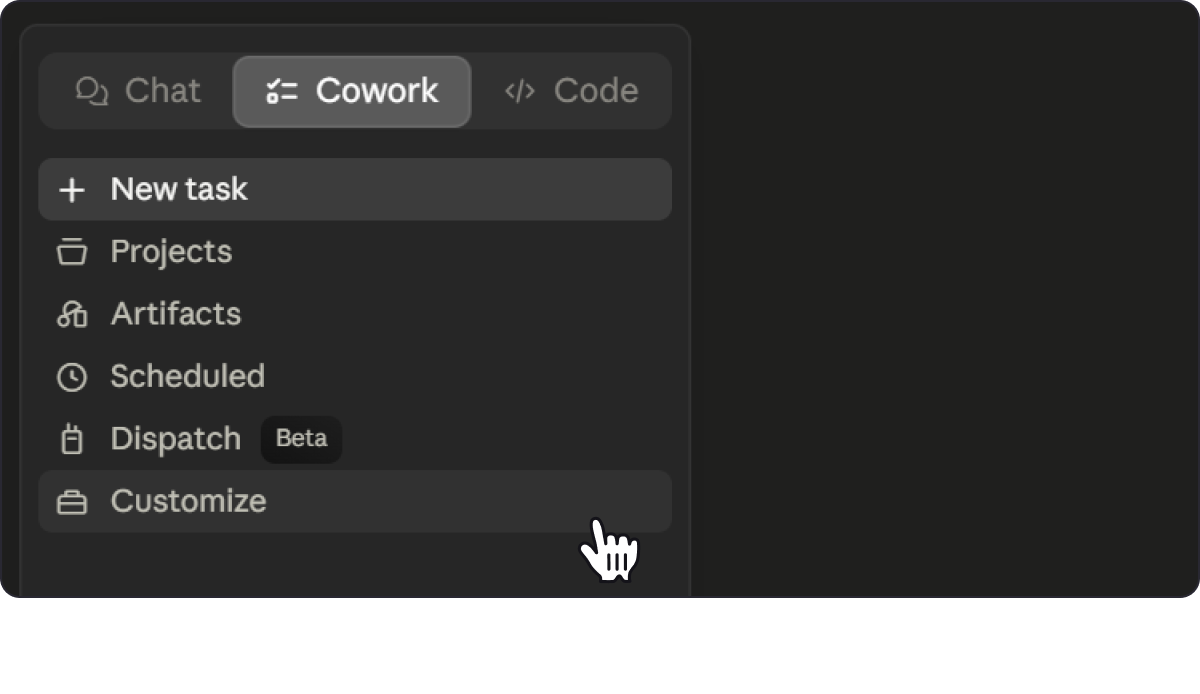Open the Projects text entry
Viewport: 1200px width, 694px height.
(171, 252)
